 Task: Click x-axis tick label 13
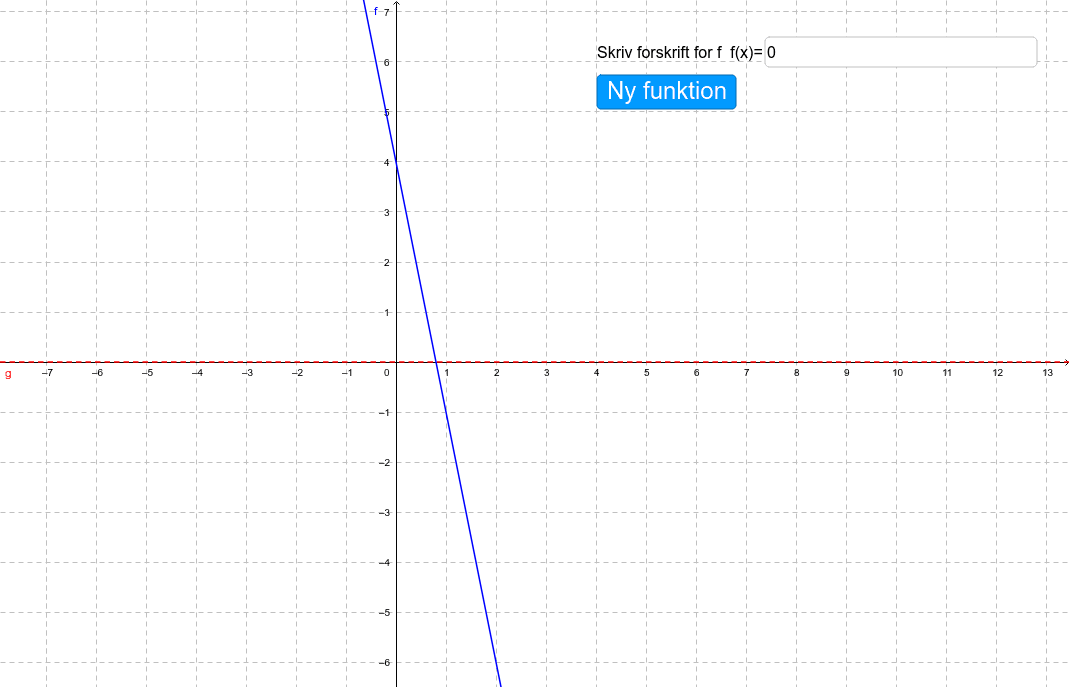1047,373
